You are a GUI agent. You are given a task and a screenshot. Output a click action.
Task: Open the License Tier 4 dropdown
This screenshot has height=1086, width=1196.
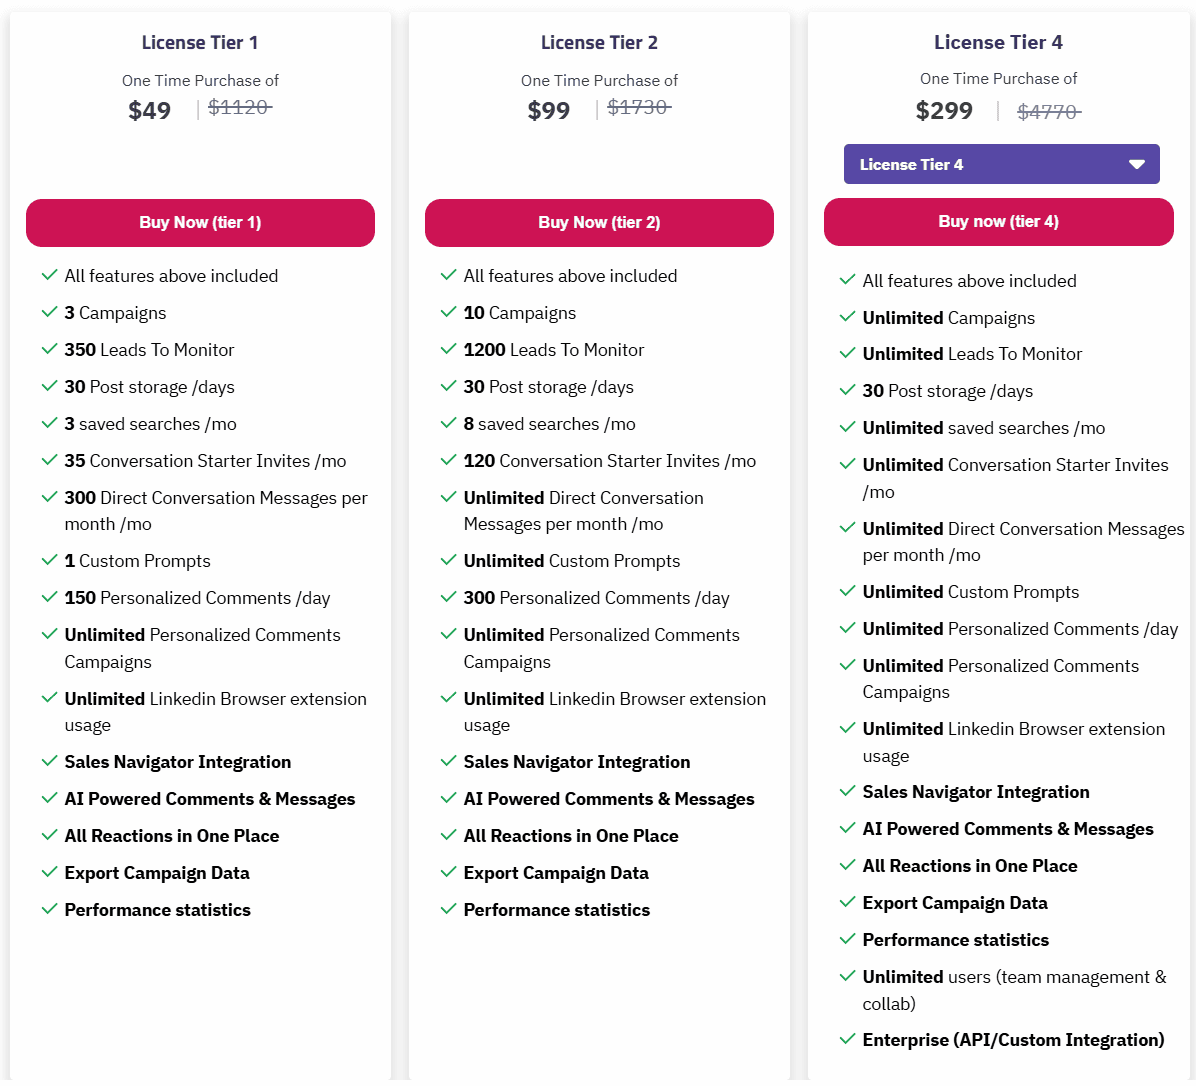pos(1001,164)
